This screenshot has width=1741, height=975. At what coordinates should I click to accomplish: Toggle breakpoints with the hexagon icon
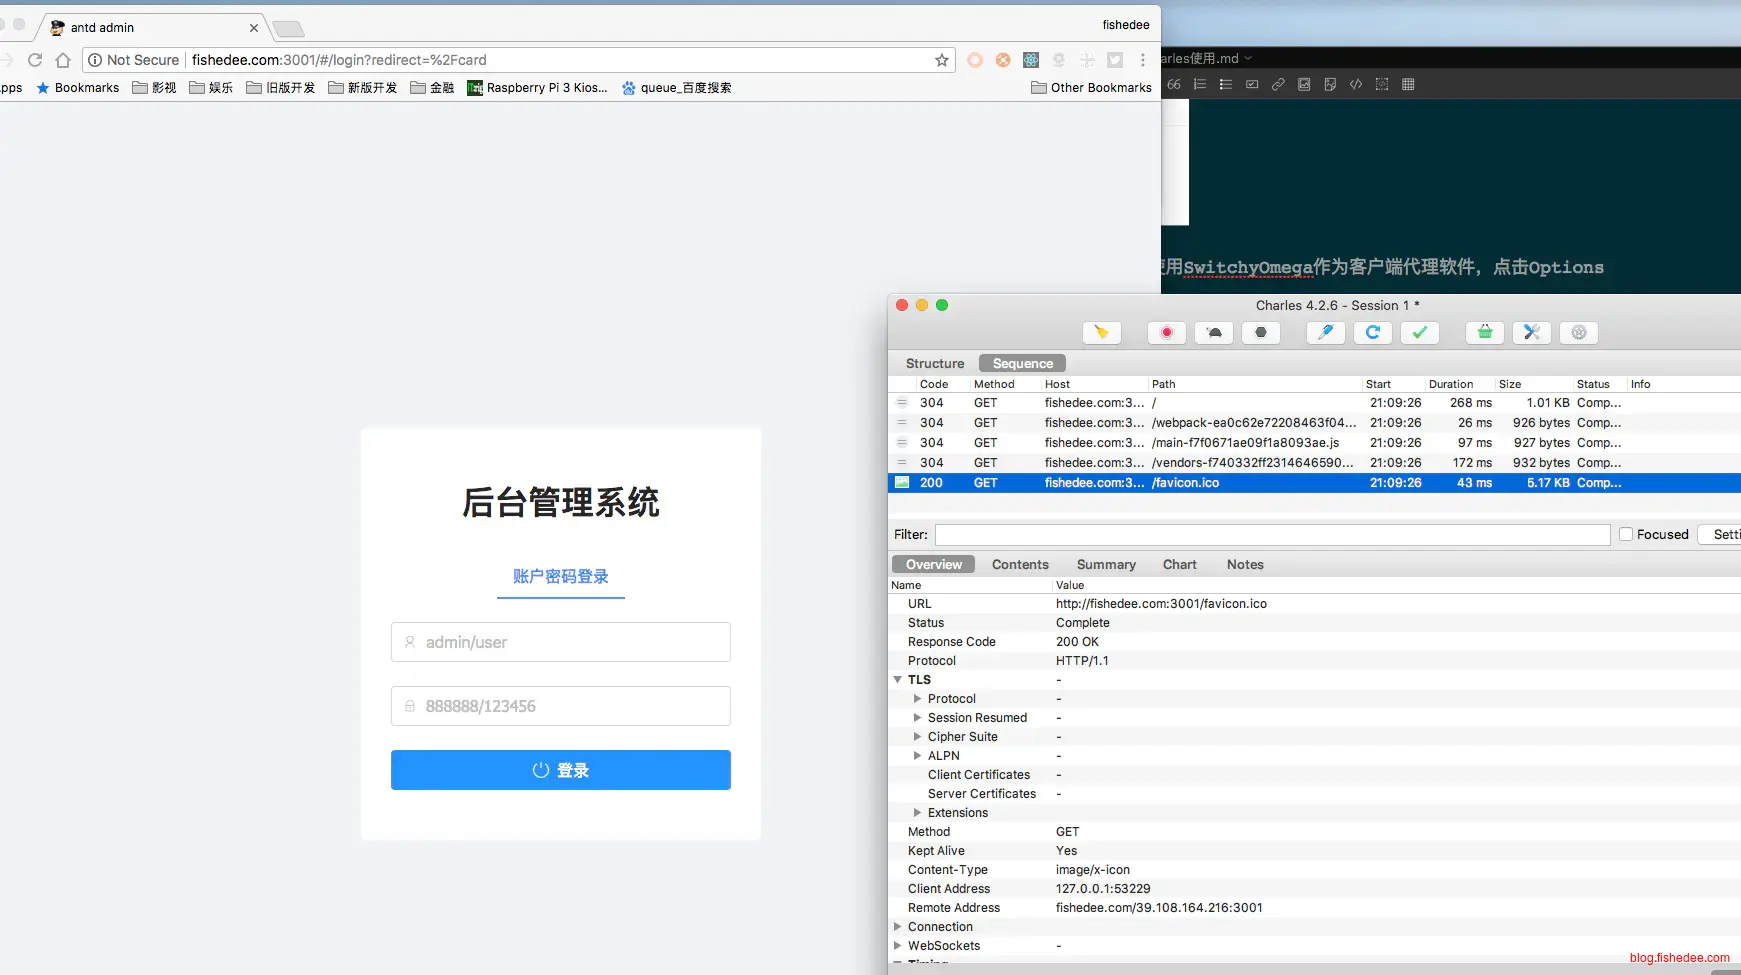(1261, 332)
